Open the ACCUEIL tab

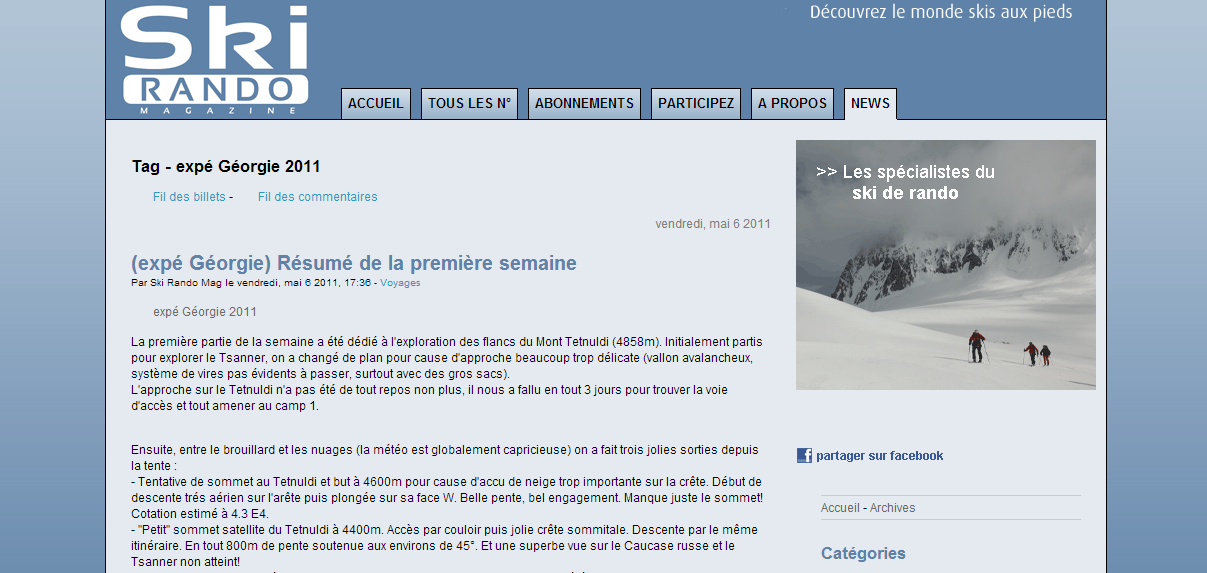coord(376,103)
